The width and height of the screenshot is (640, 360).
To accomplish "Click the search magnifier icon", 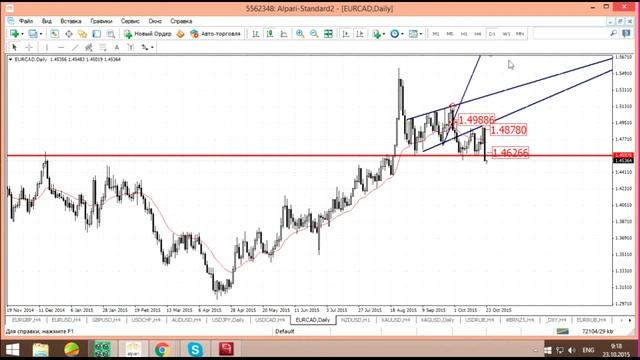I will 613,33.
